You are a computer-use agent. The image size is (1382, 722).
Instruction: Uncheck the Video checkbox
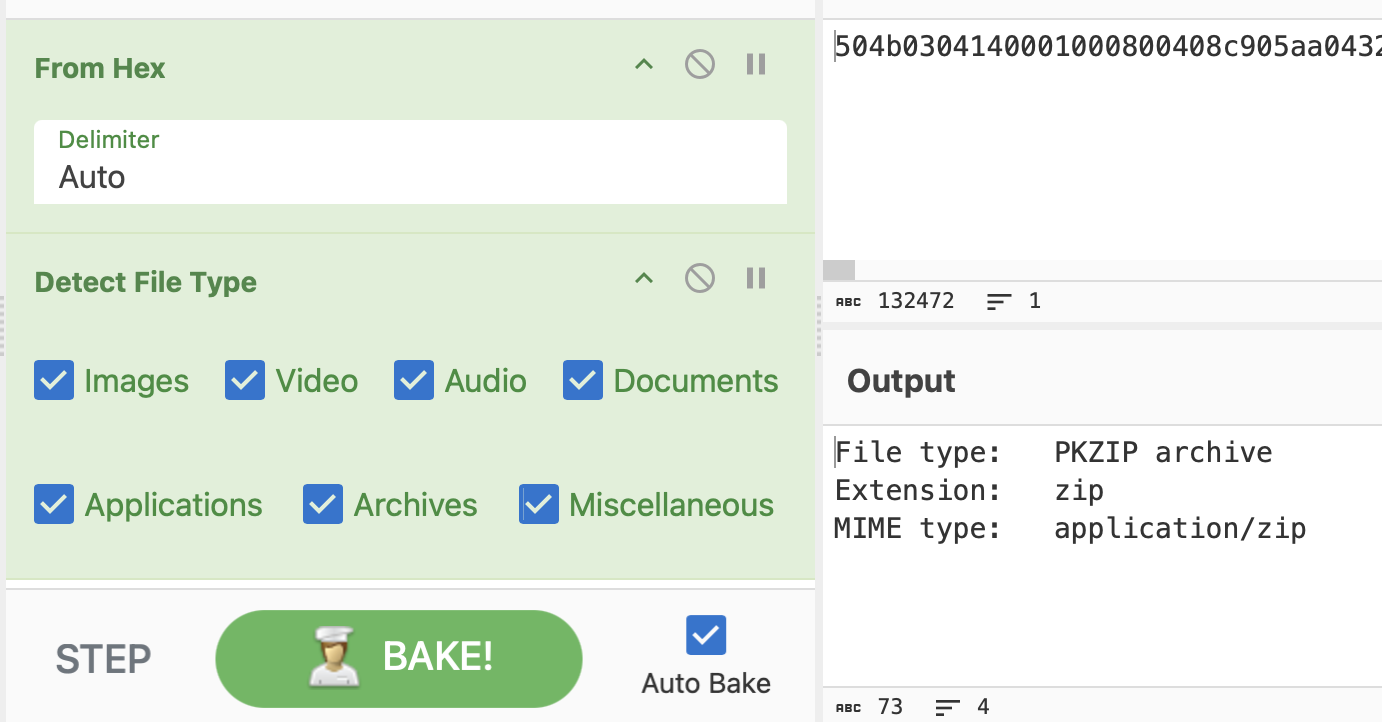245,381
